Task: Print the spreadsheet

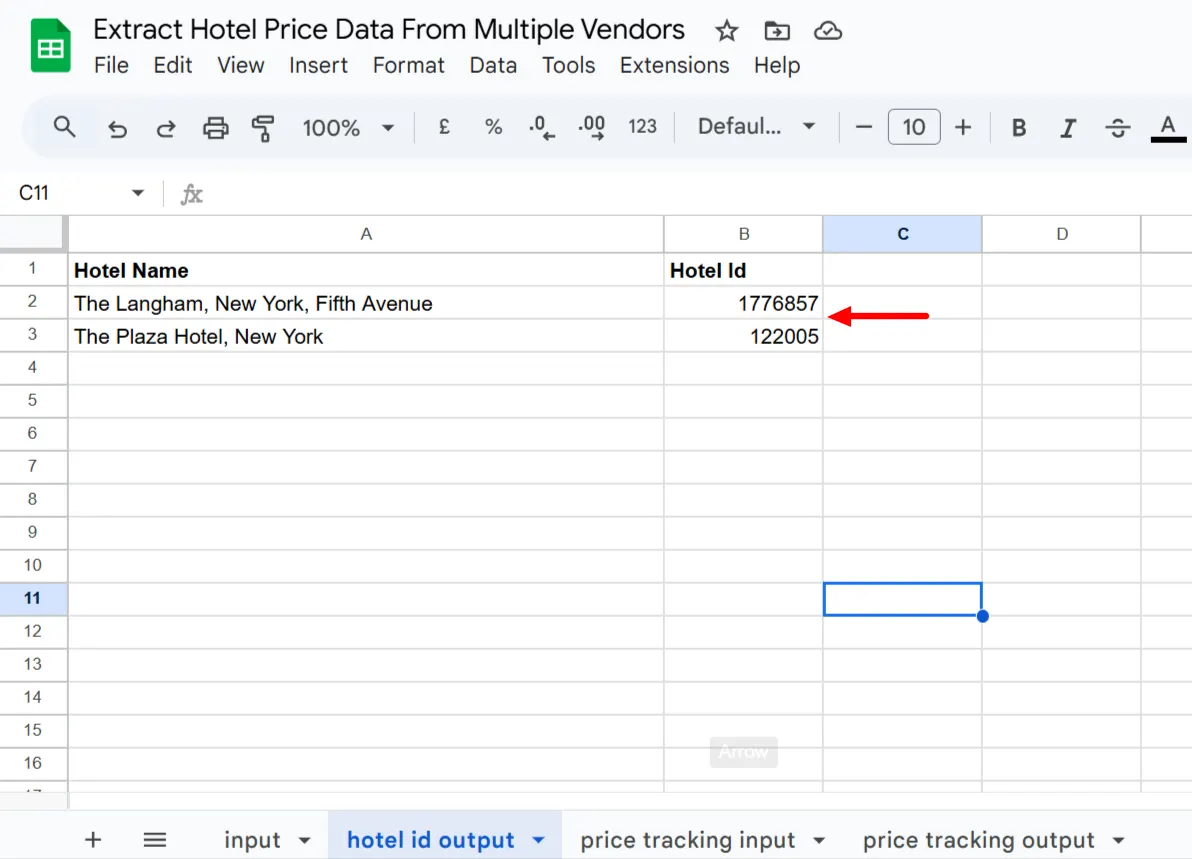Action: [215, 128]
